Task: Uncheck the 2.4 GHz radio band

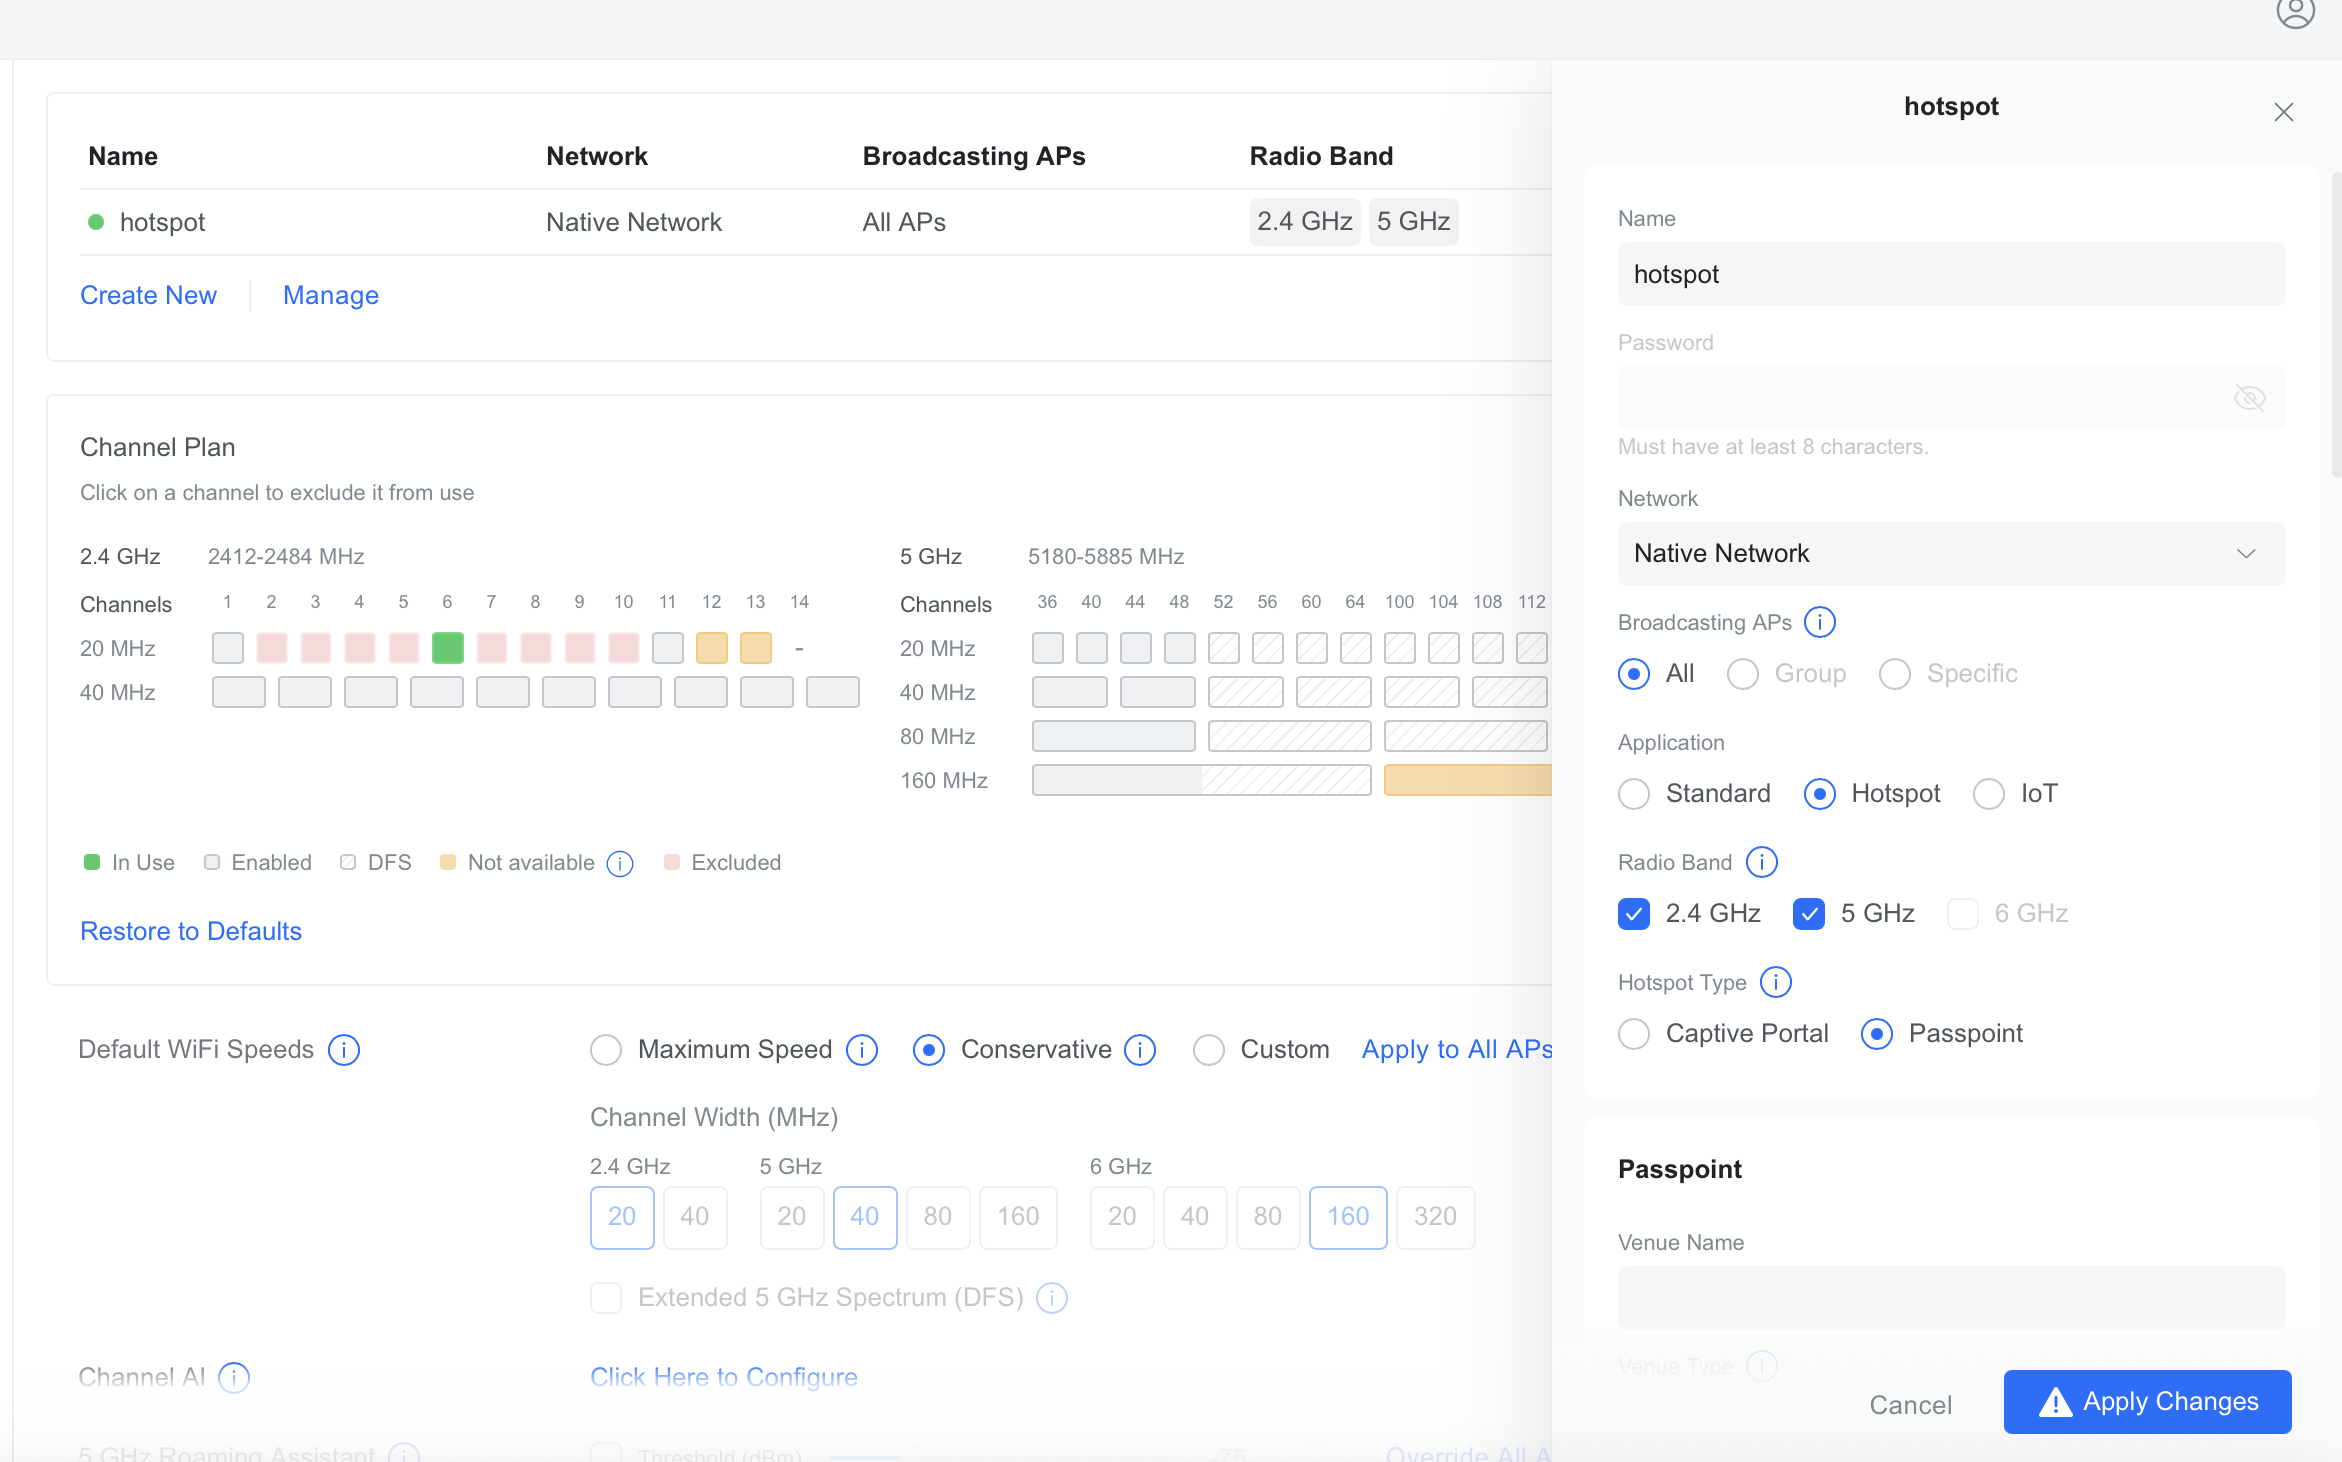Action: point(1634,913)
